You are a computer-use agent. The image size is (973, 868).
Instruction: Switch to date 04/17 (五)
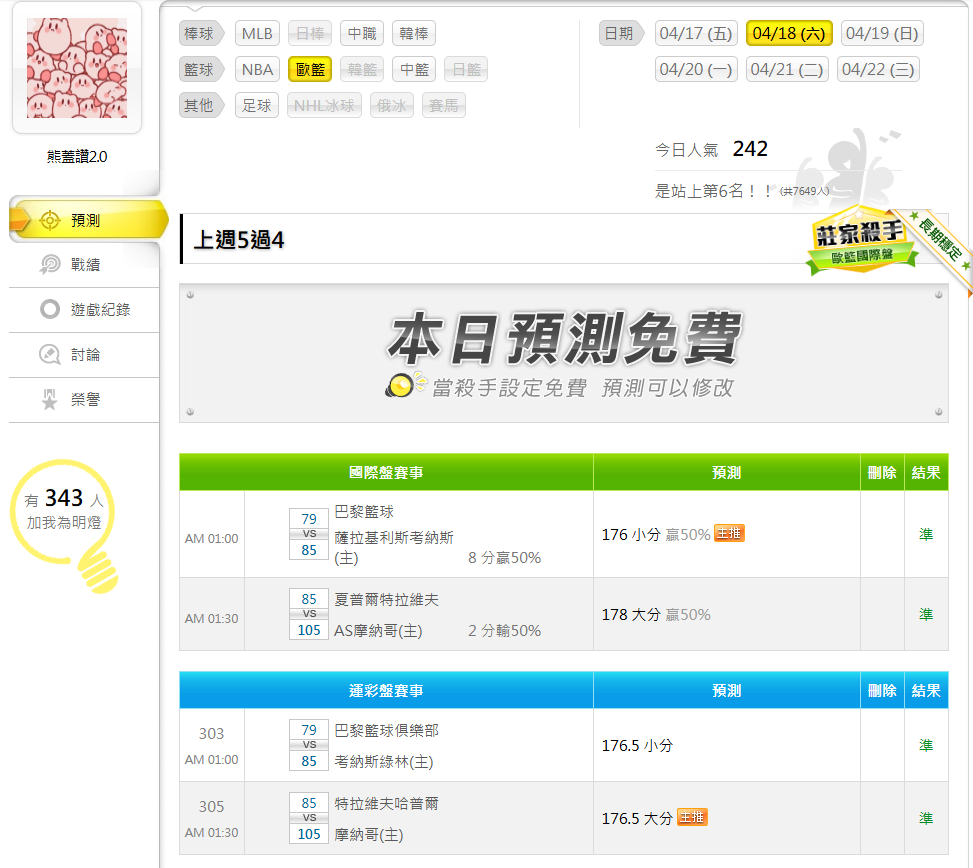[x=696, y=33]
